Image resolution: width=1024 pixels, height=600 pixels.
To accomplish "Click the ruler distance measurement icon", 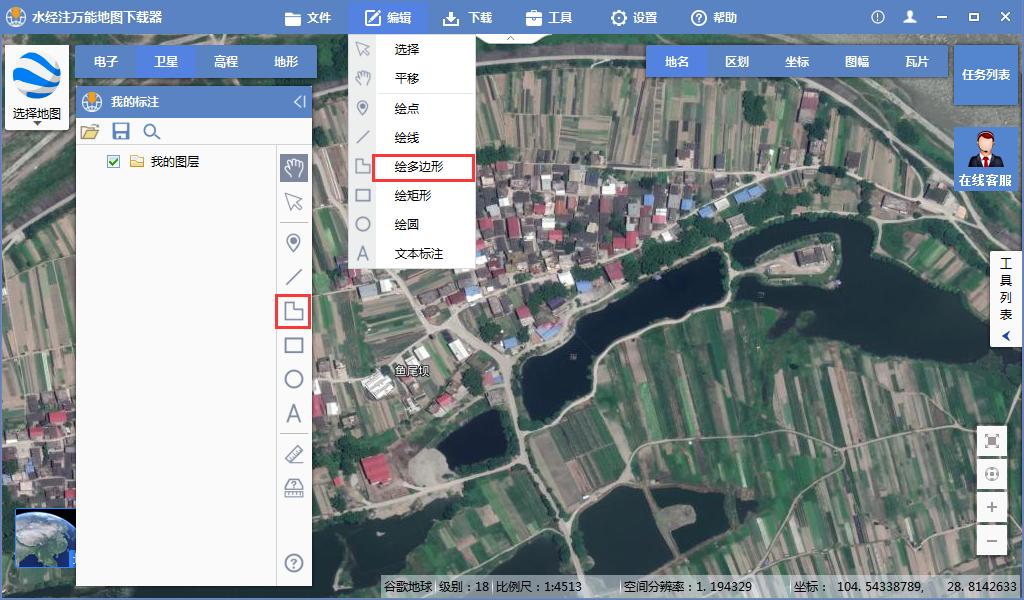I will (293, 455).
